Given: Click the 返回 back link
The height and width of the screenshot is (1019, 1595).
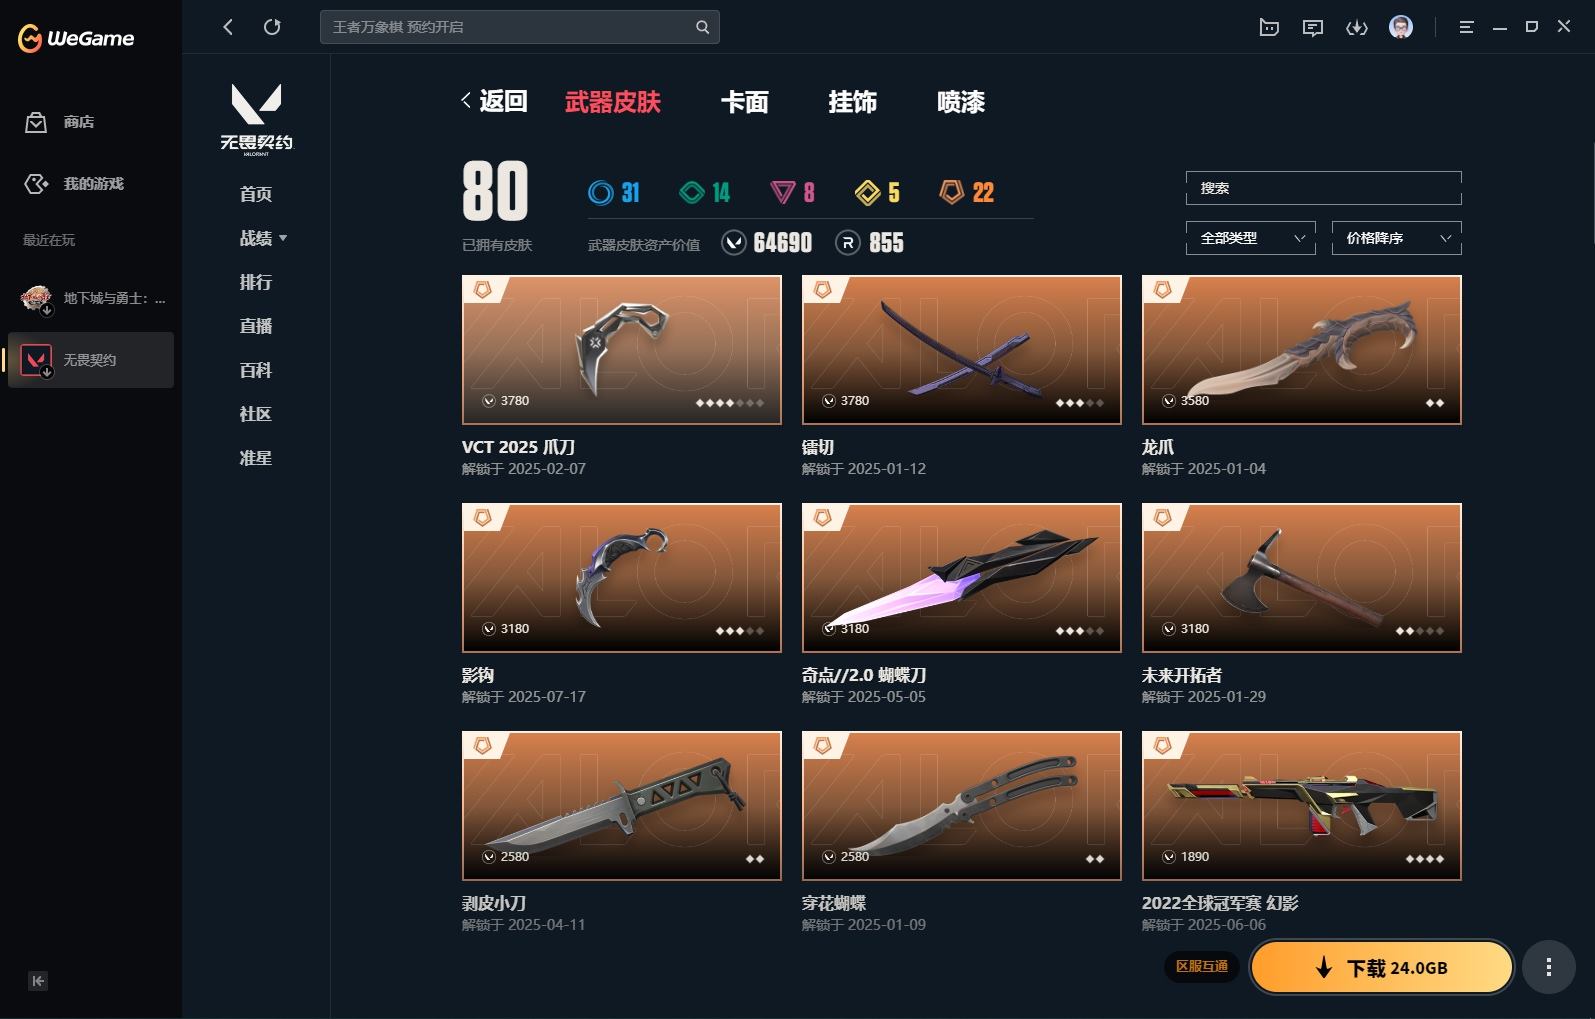Looking at the screenshot, I should (494, 101).
